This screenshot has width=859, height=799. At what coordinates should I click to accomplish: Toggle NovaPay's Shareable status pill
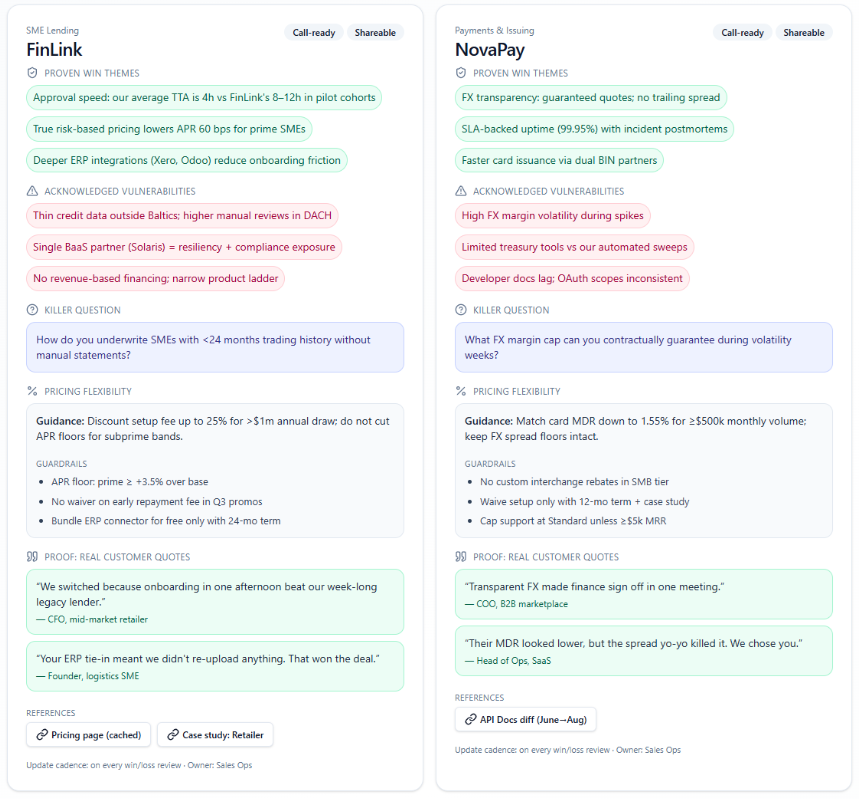coord(803,32)
